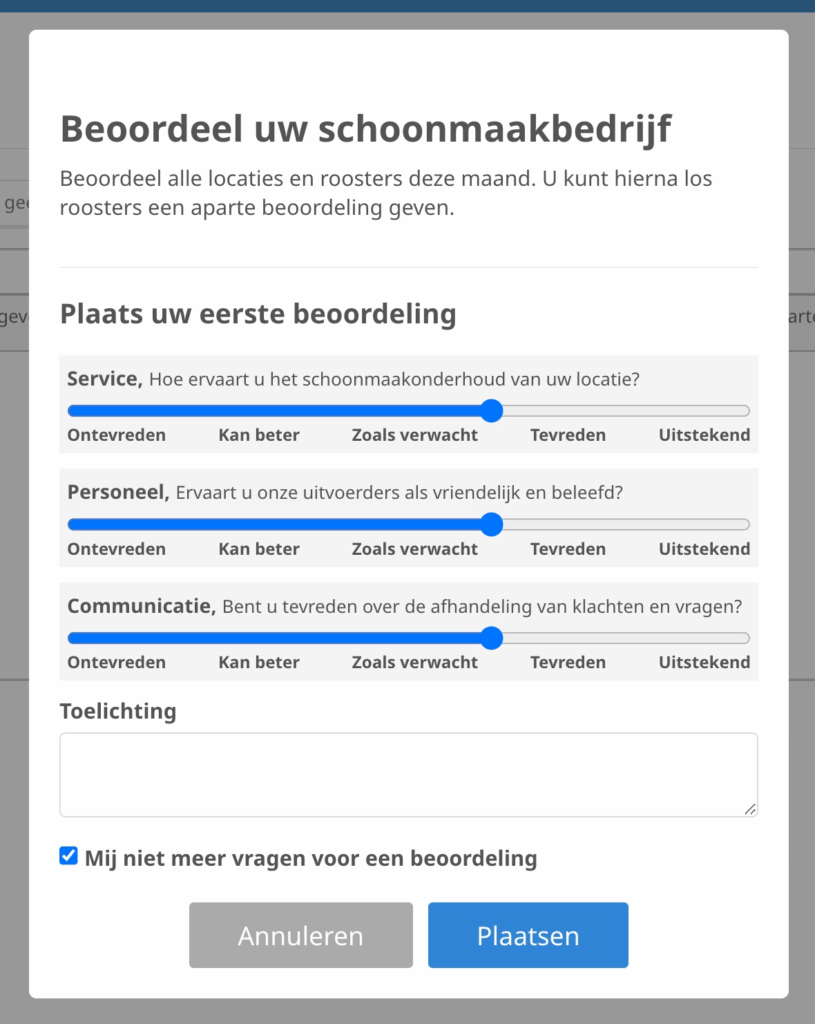Screen dimensions: 815x1024
Task: Click the Personeel slider handle
Action: (x=491, y=525)
